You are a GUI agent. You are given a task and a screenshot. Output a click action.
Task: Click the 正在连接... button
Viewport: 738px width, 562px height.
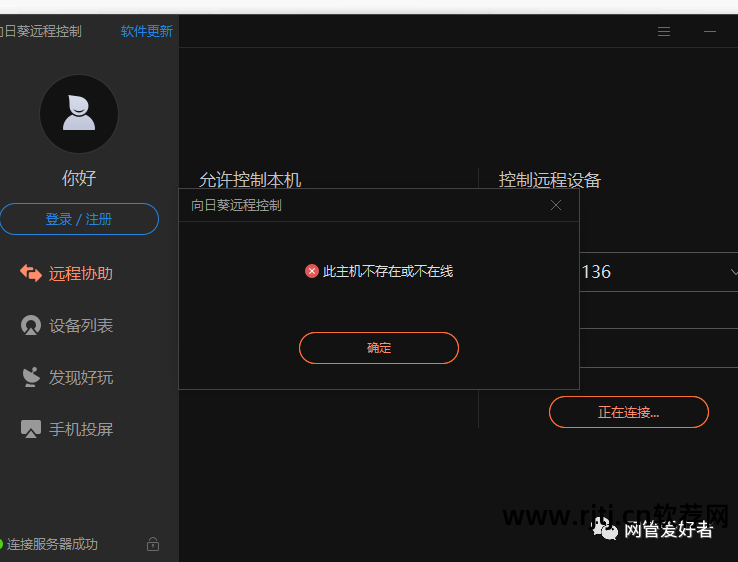tap(628, 412)
